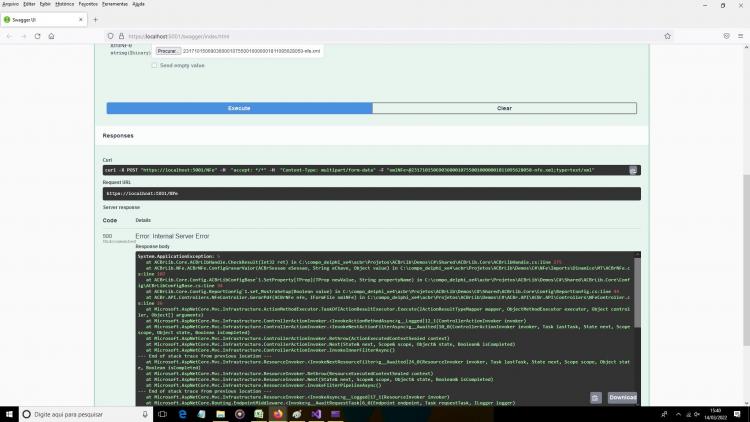Switch to Firefox in the taskbar
Image resolution: width=750 pixels, height=422 pixels.
278,414
